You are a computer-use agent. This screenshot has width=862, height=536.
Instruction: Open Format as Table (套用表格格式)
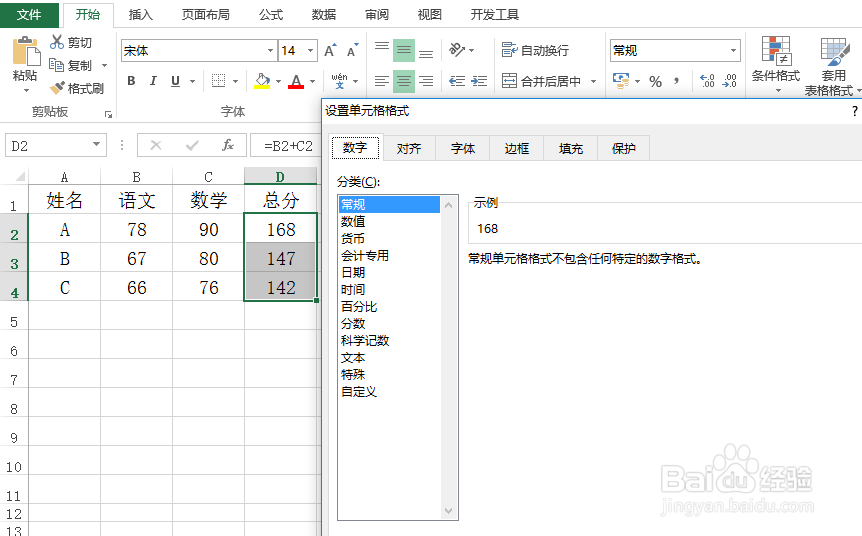(x=832, y=66)
